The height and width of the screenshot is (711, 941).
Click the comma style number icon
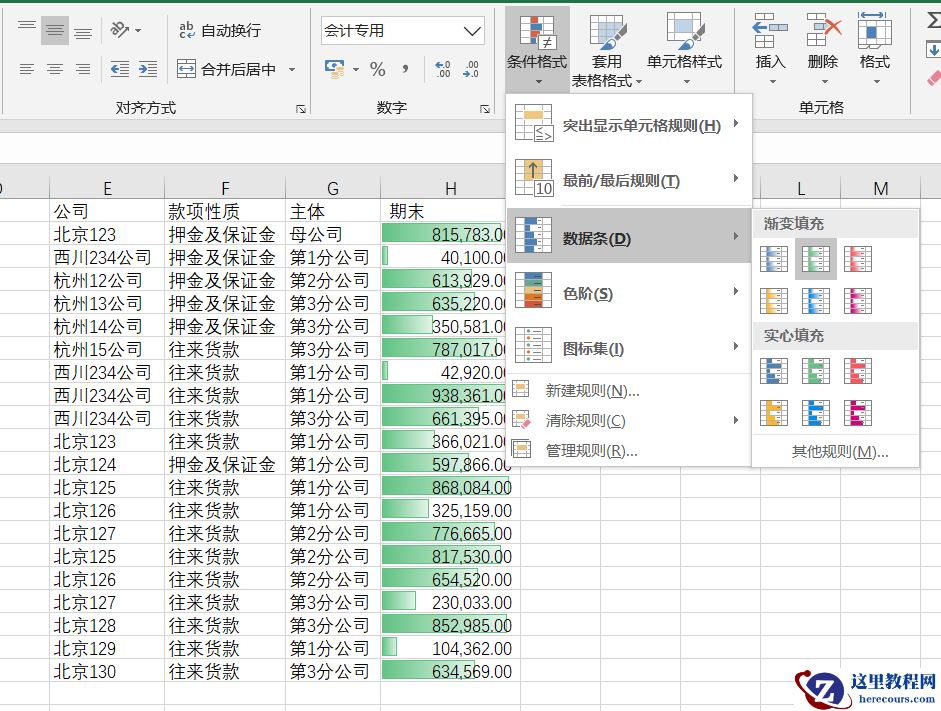405,69
